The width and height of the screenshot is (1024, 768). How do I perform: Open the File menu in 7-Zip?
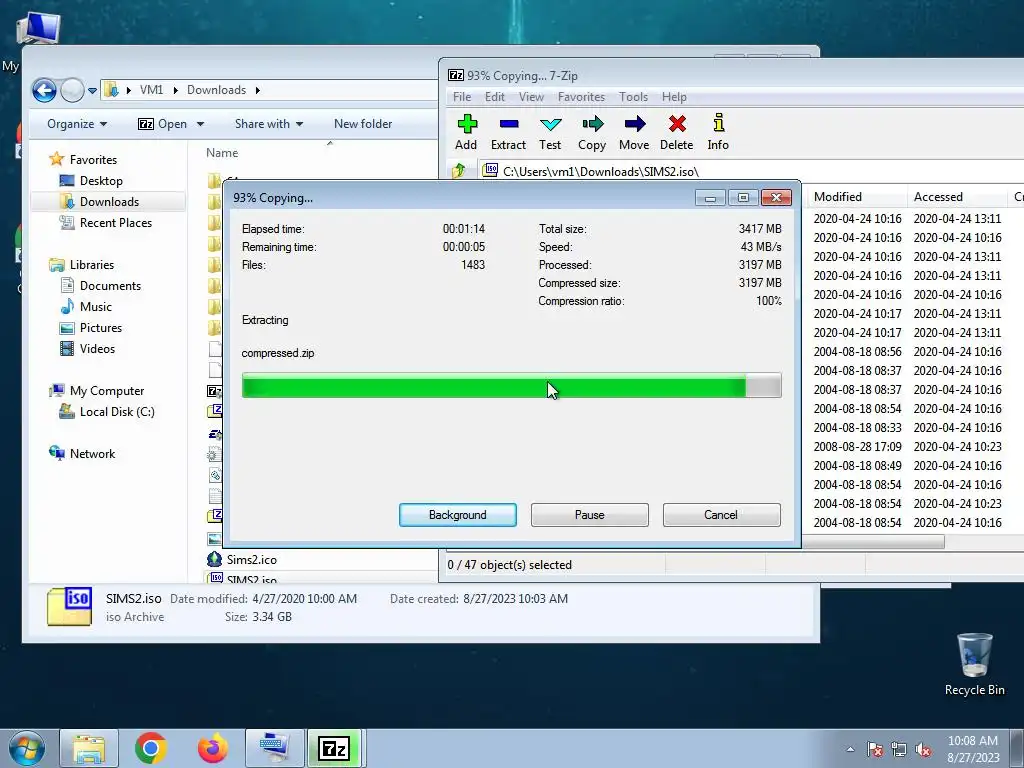click(462, 97)
